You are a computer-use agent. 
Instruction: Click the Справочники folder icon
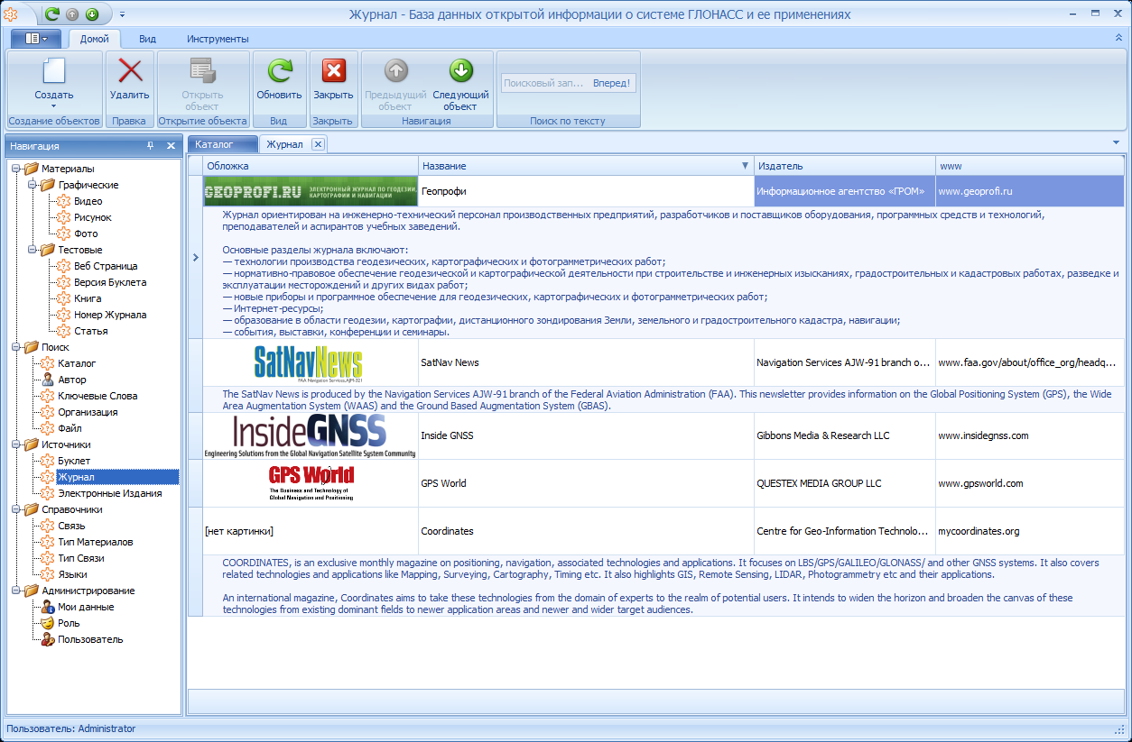point(31,509)
